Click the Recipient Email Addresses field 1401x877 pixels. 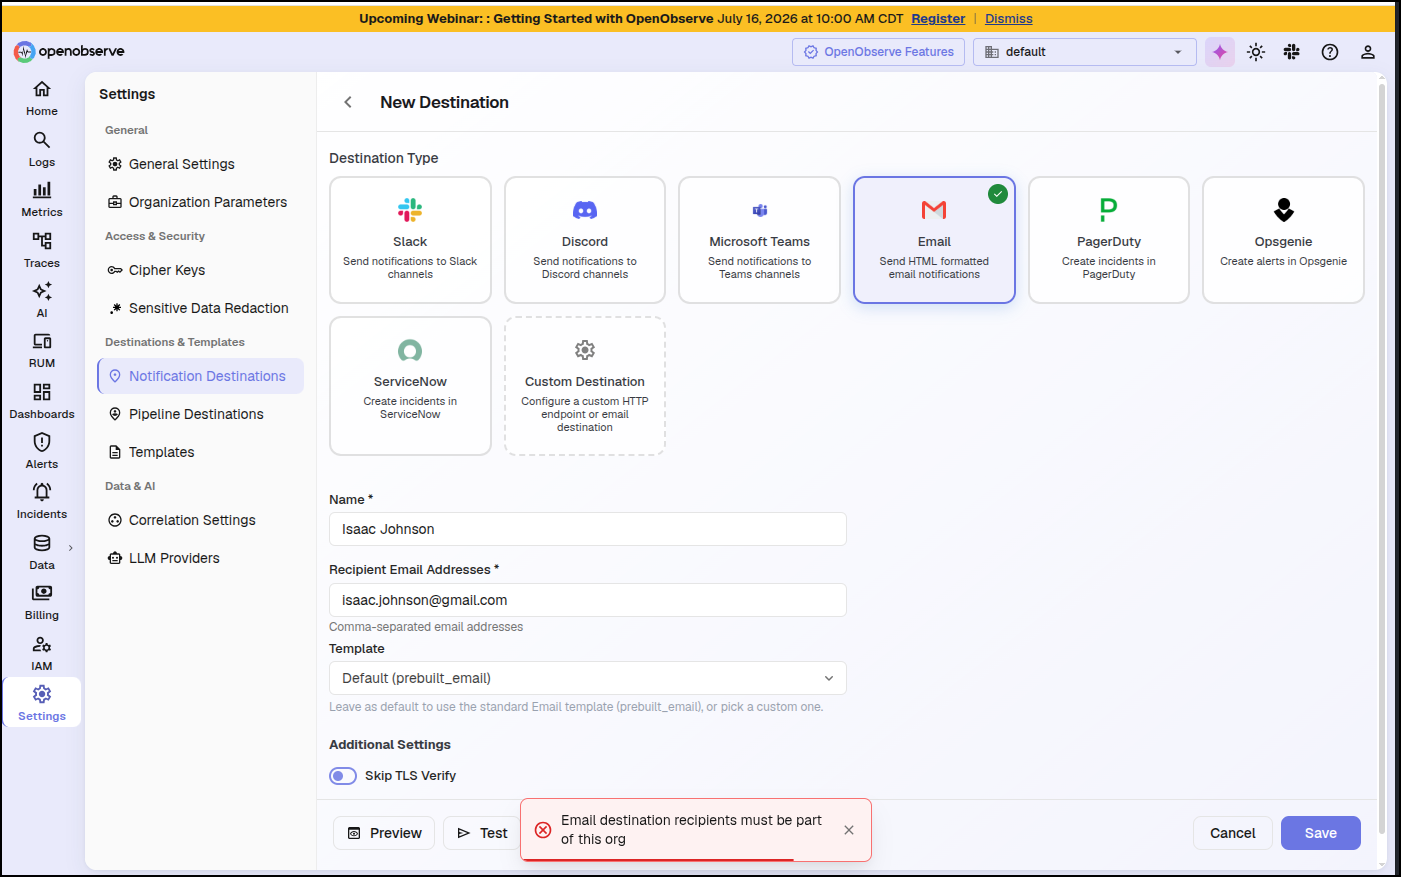tap(588, 600)
